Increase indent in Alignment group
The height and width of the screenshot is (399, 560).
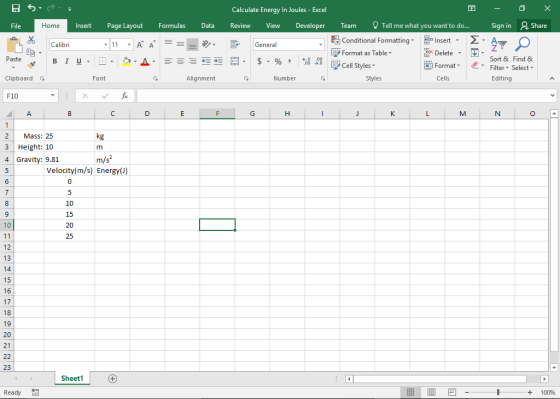click(x=218, y=61)
